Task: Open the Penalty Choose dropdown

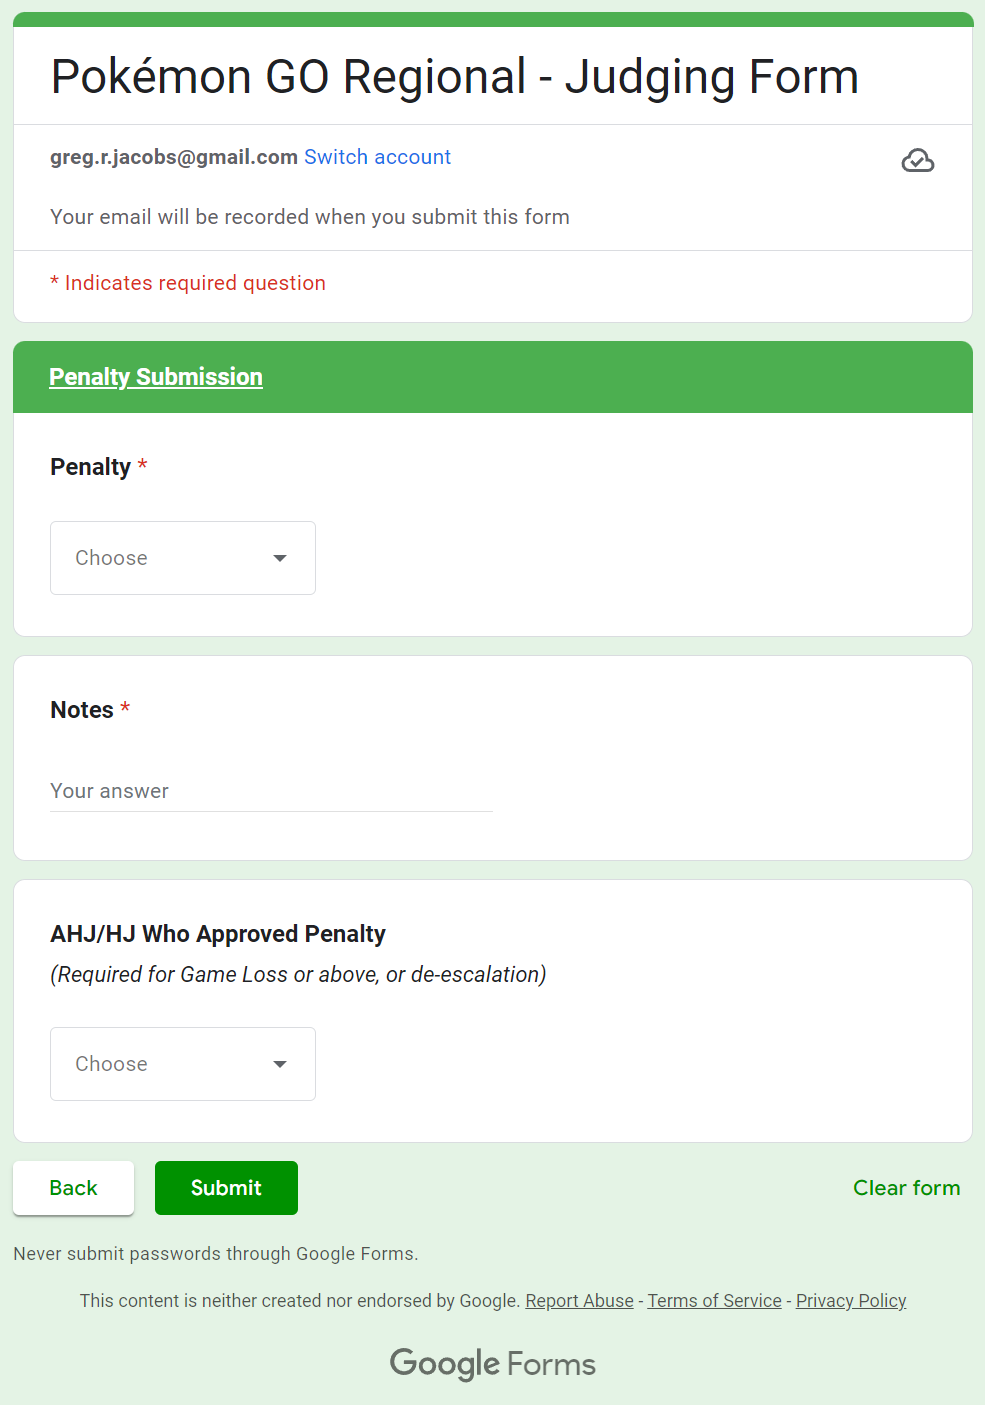Action: pos(182,558)
